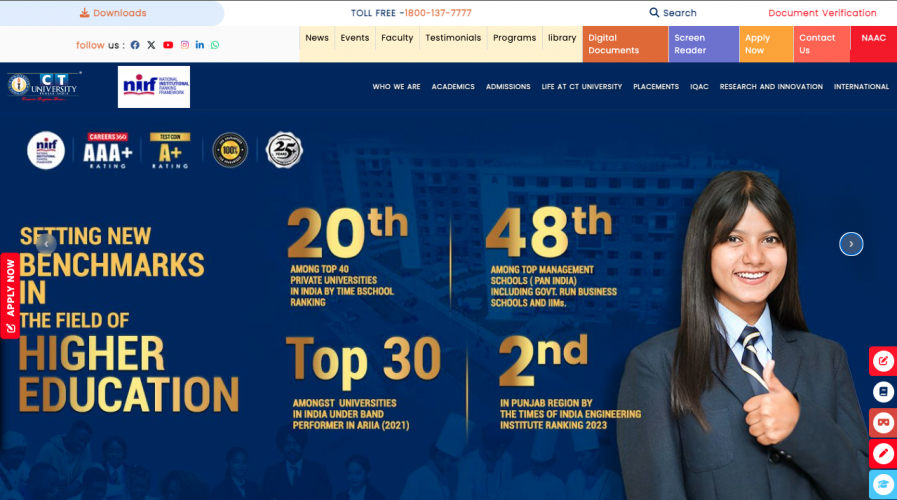Click the Test Coin A+ rating badge
This screenshot has height=500, width=897.
[x=170, y=150]
